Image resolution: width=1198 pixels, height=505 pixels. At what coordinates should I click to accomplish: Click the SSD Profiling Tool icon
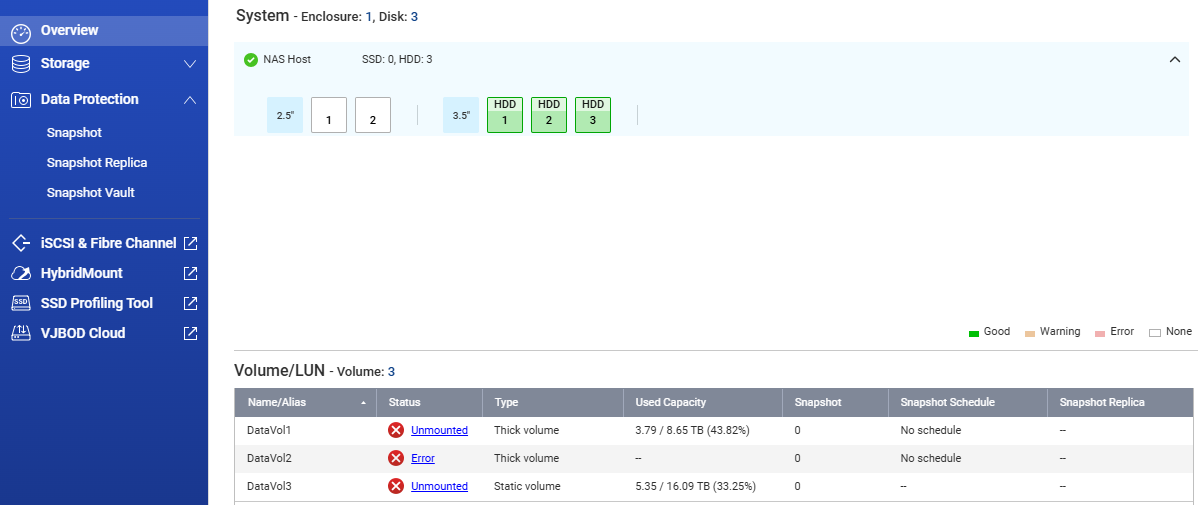21,303
